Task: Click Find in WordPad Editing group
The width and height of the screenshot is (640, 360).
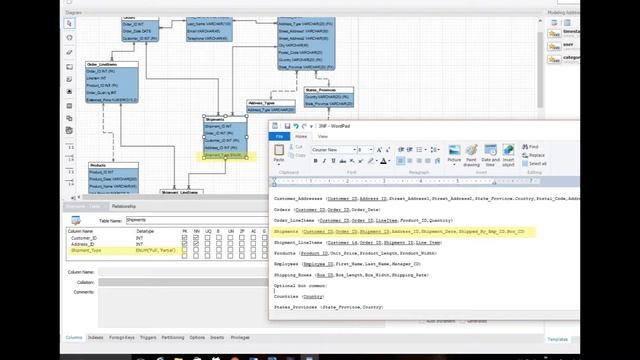Action: pyautogui.click(x=530, y=147)
